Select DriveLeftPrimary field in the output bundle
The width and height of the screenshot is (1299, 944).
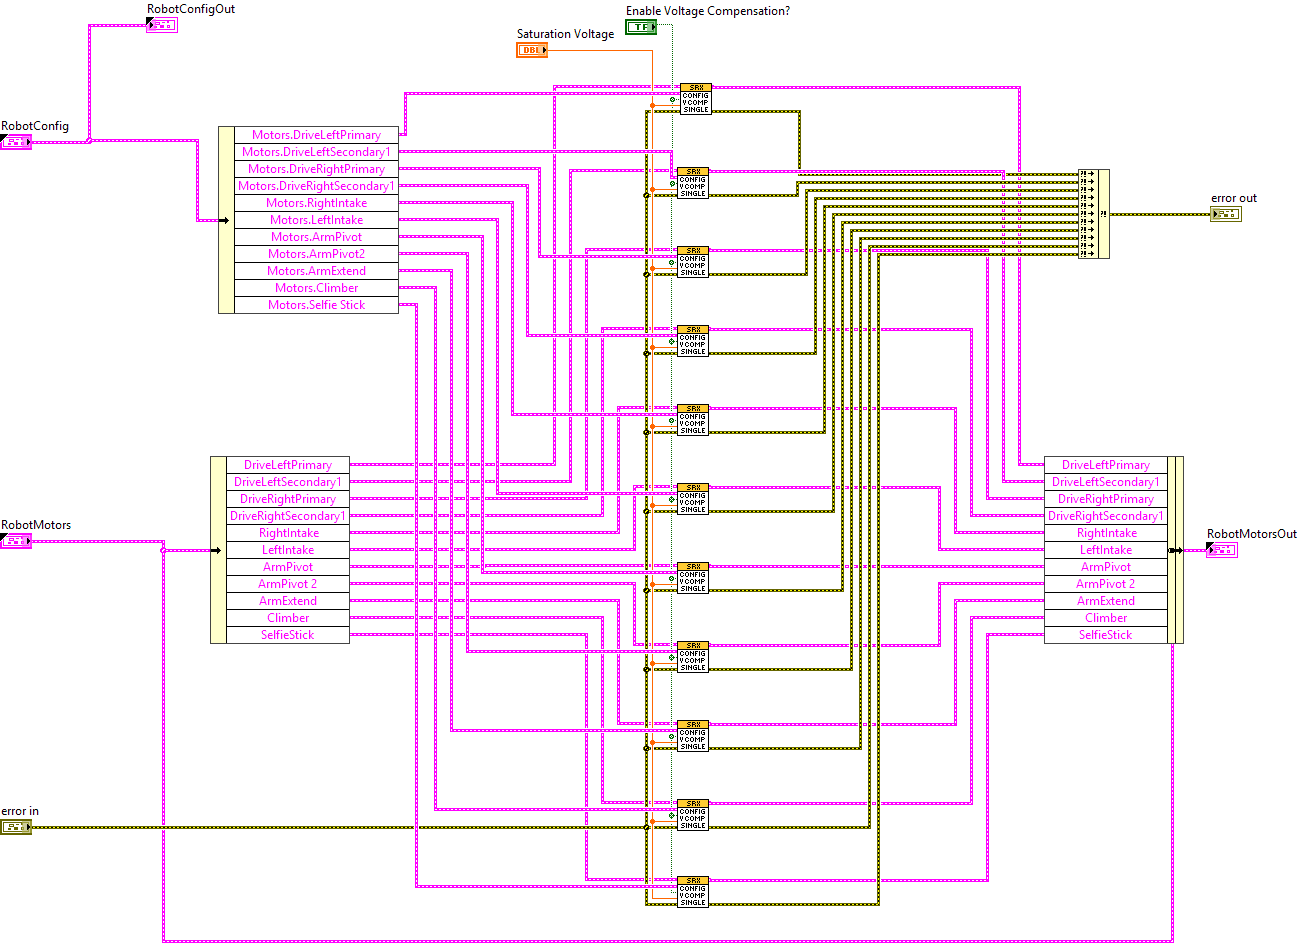point(1107,464)
